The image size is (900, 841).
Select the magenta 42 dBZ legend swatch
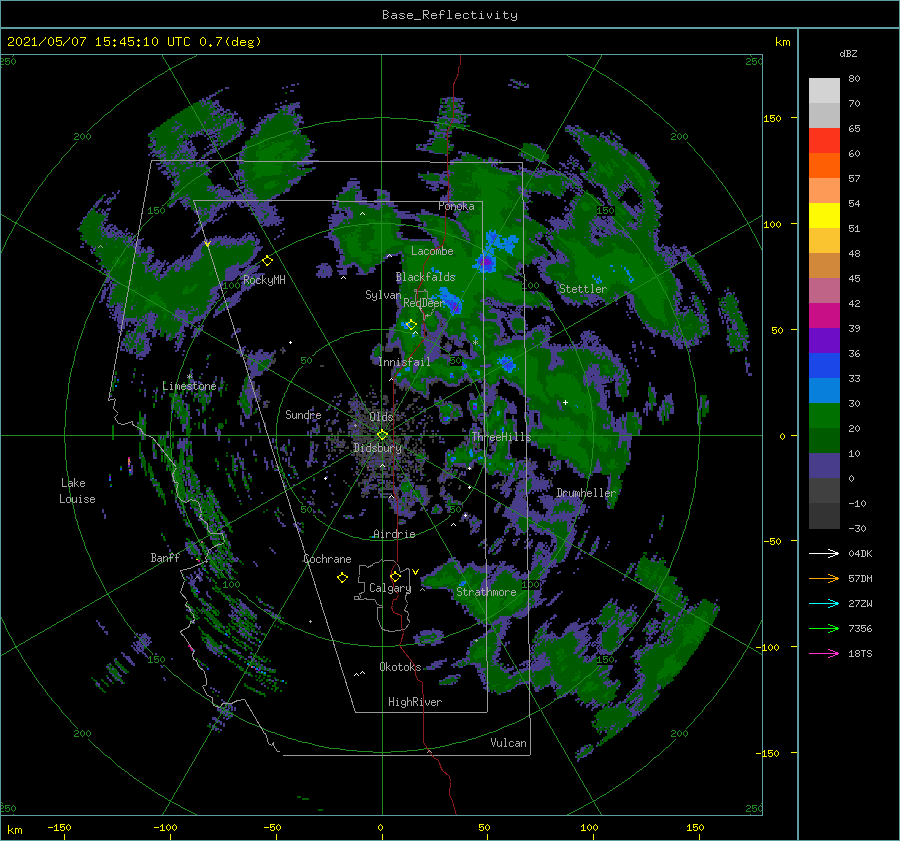[824, 315]
